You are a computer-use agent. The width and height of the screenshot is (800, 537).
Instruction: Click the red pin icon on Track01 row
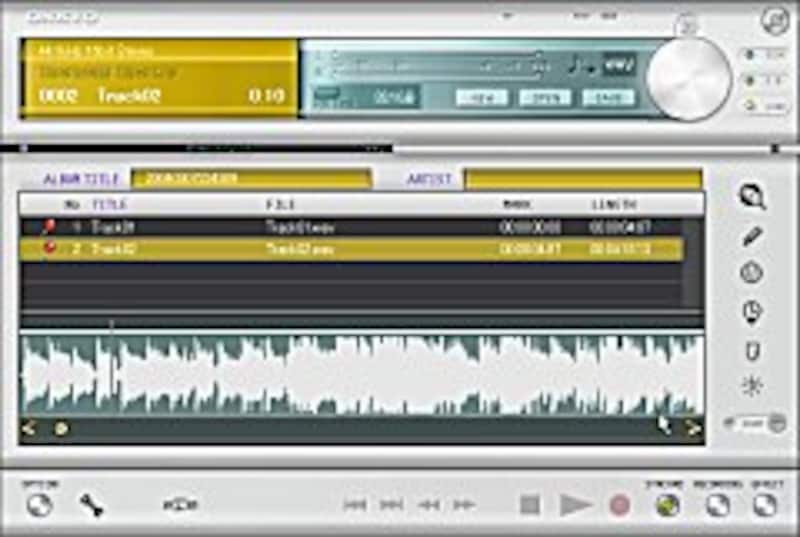[49, 226]
